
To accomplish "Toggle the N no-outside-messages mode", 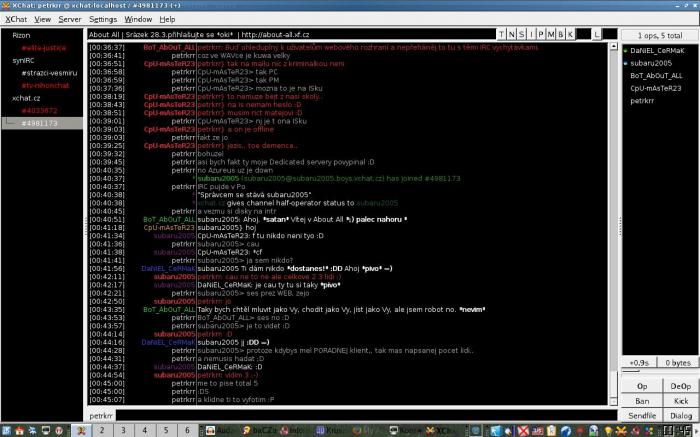I will click(x=511, y=34).
